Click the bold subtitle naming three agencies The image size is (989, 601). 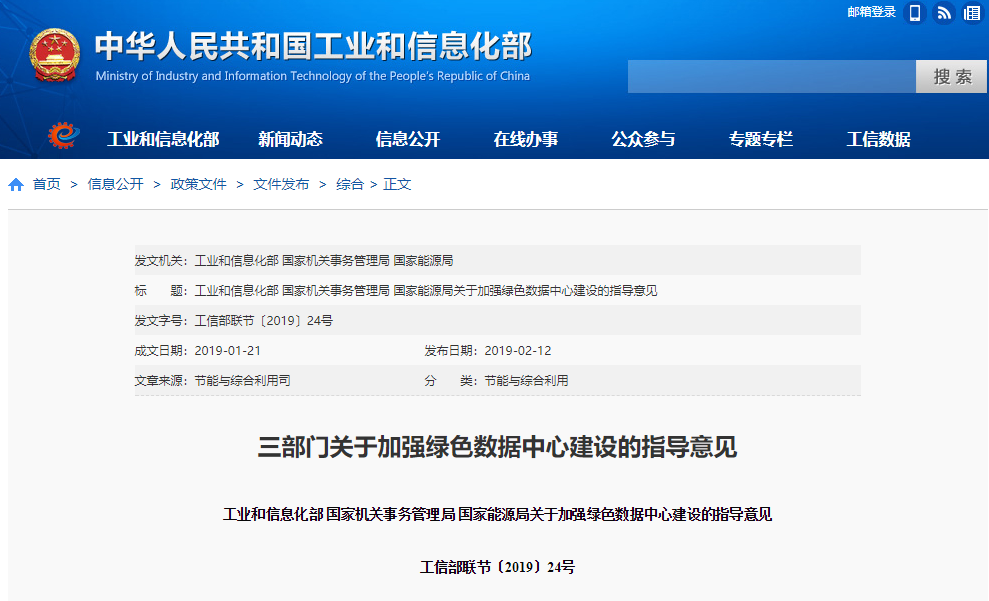pos(497,515)
